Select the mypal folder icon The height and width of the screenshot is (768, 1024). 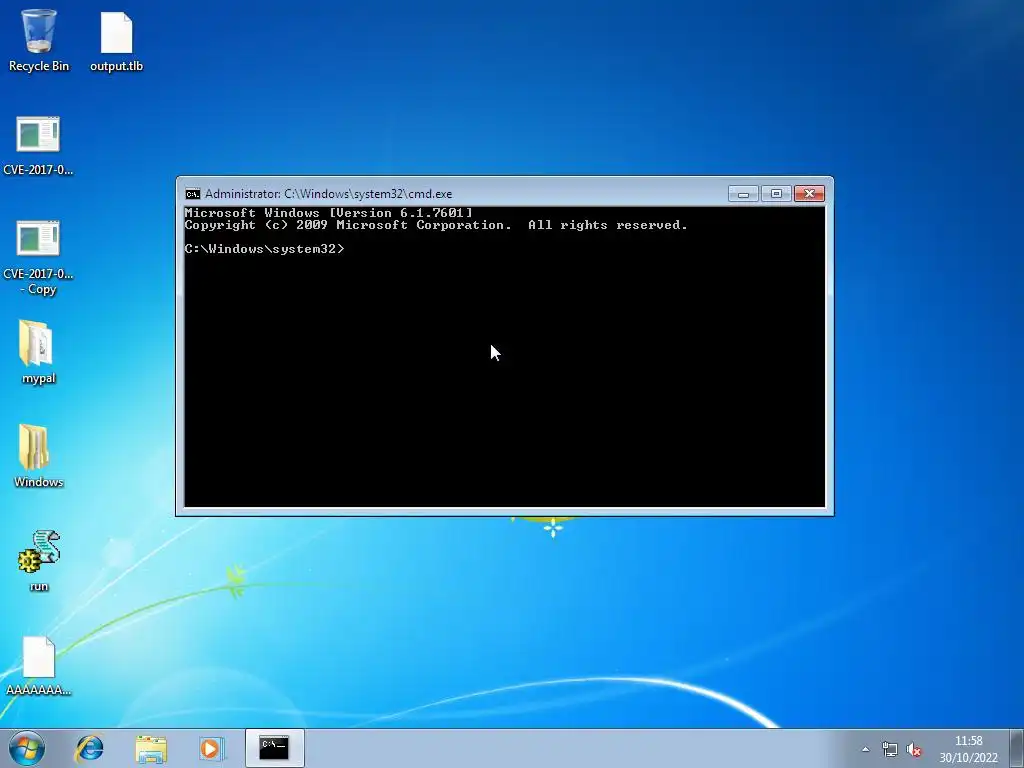(x=38, y=351)
